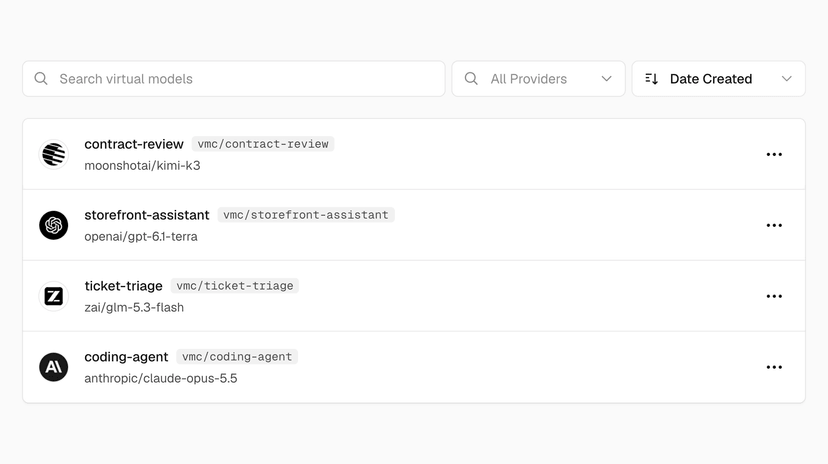828x464 pixels.
Task: Click the Moonshot AI logo for contract-review
Action: tap(53, 154)
